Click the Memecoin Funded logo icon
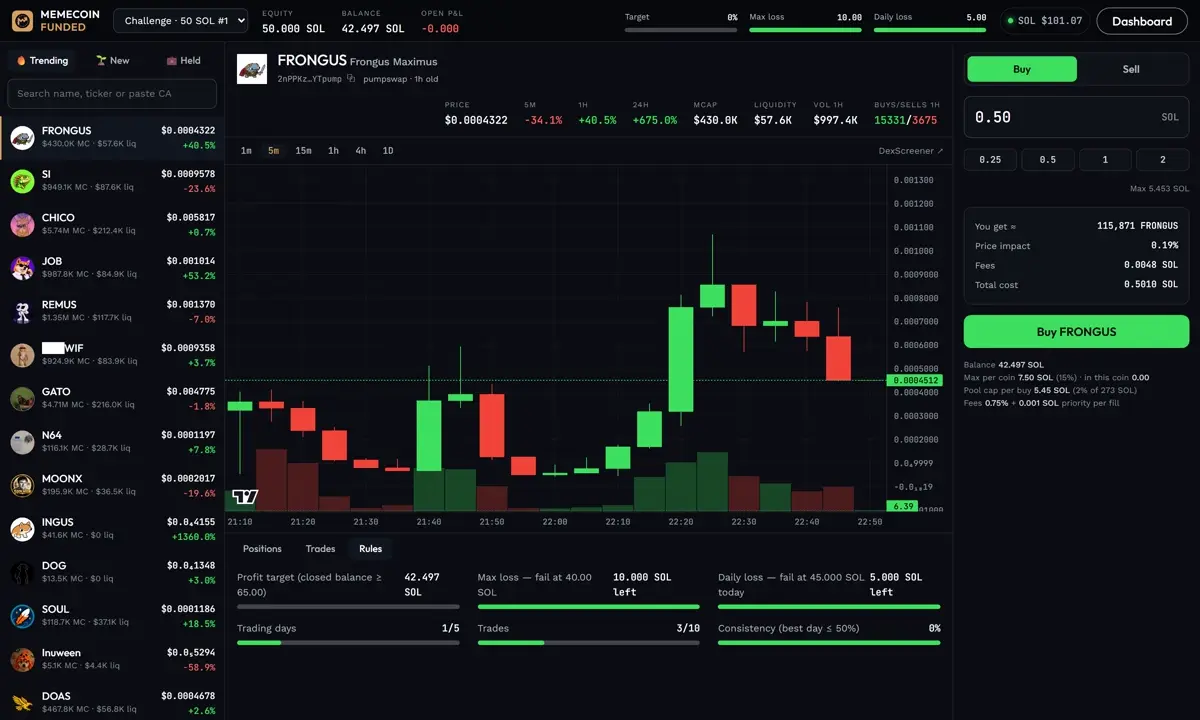The height and width of the screenshot is (720, 1200). pyautogui.click(x=22, y=21)
